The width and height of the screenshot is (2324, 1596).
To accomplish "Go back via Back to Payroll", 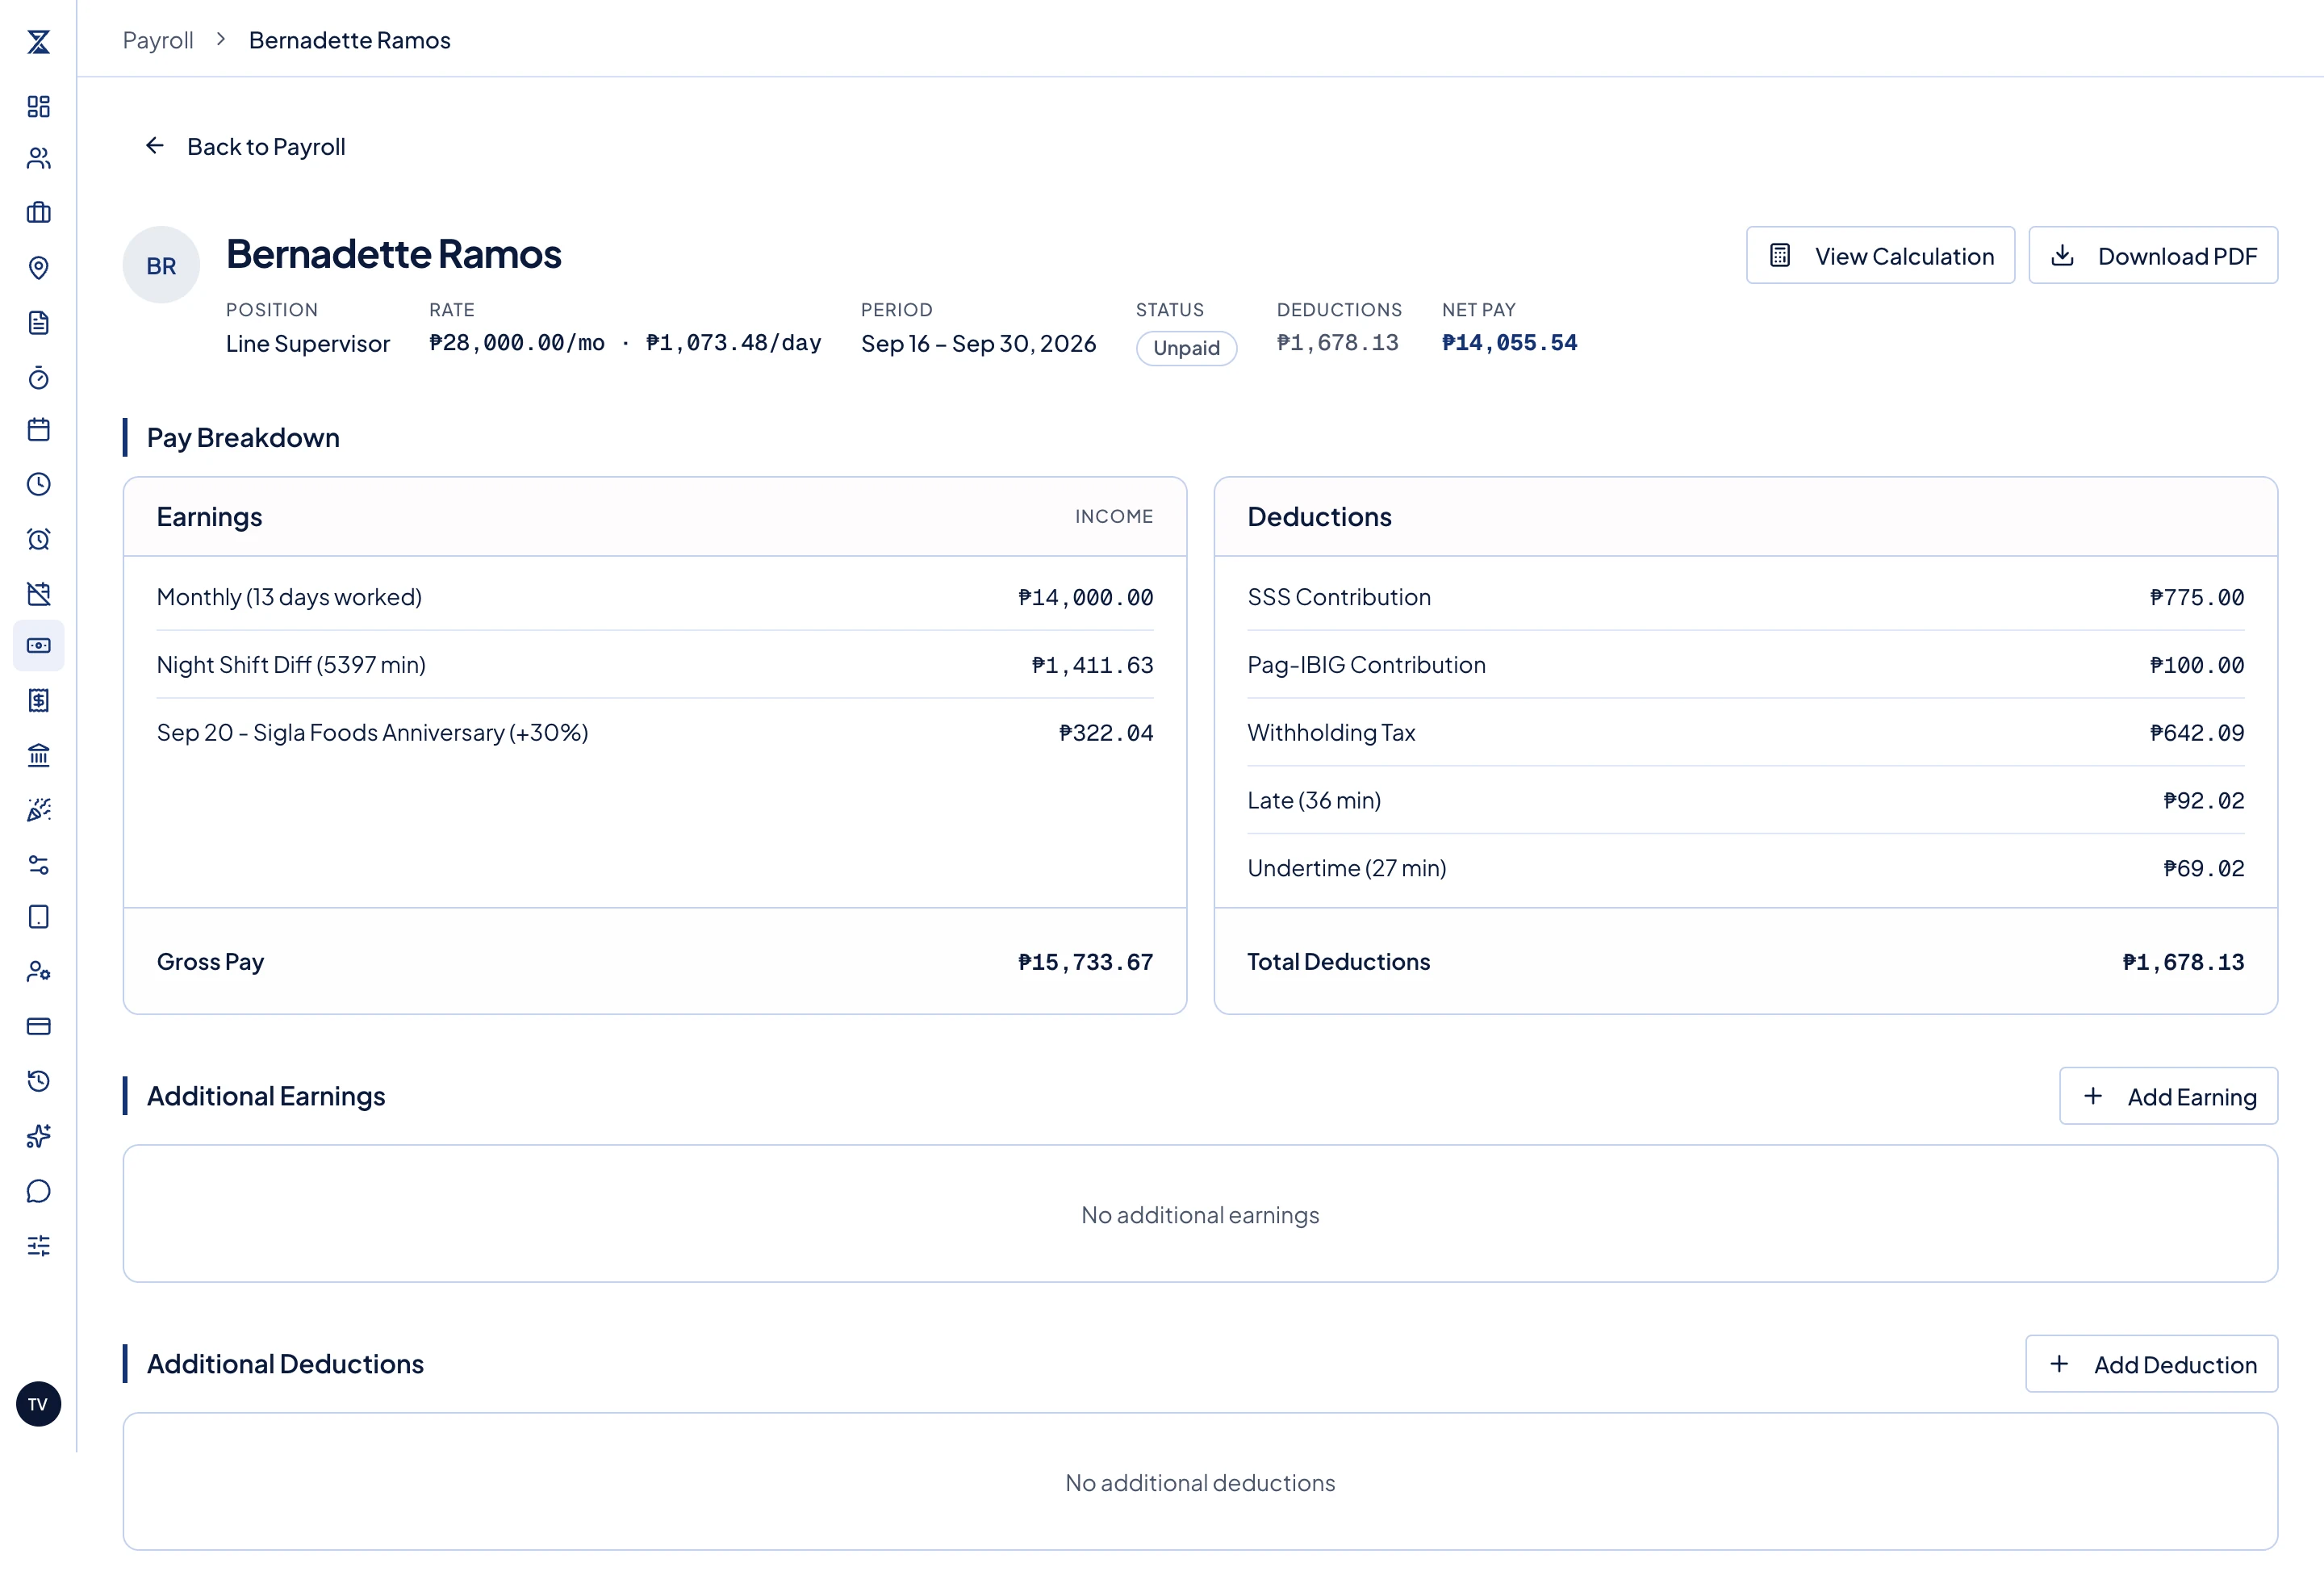I will coord(245,147).
